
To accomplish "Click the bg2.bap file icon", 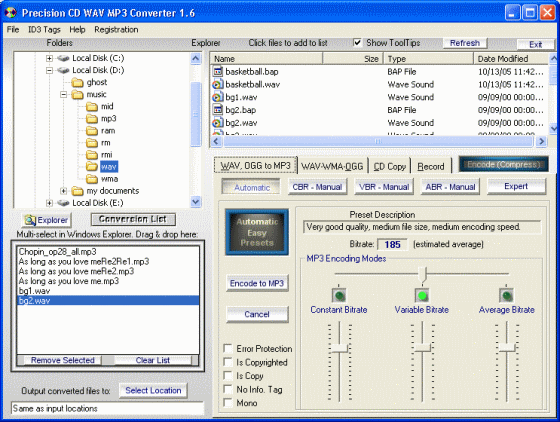I will [x=218, y=110].
